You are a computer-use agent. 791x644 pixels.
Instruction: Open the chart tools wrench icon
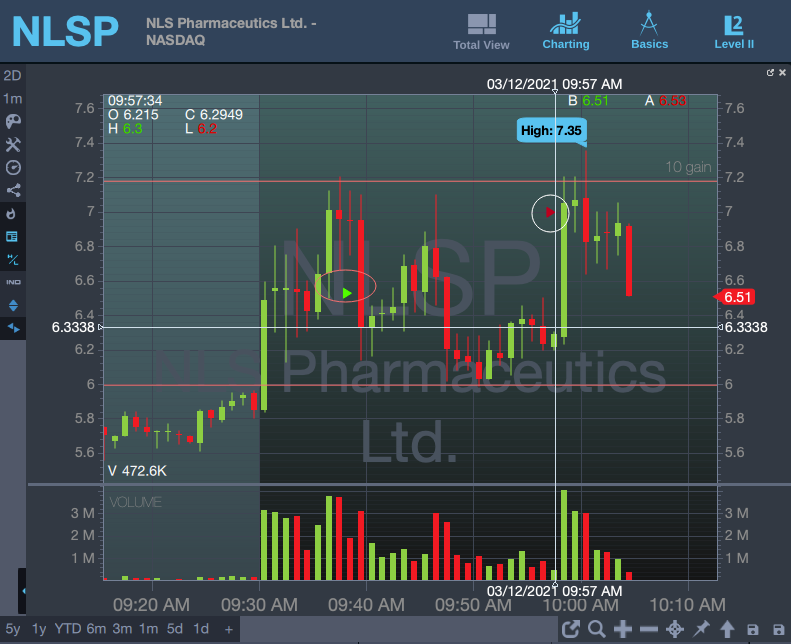[13, 145]
